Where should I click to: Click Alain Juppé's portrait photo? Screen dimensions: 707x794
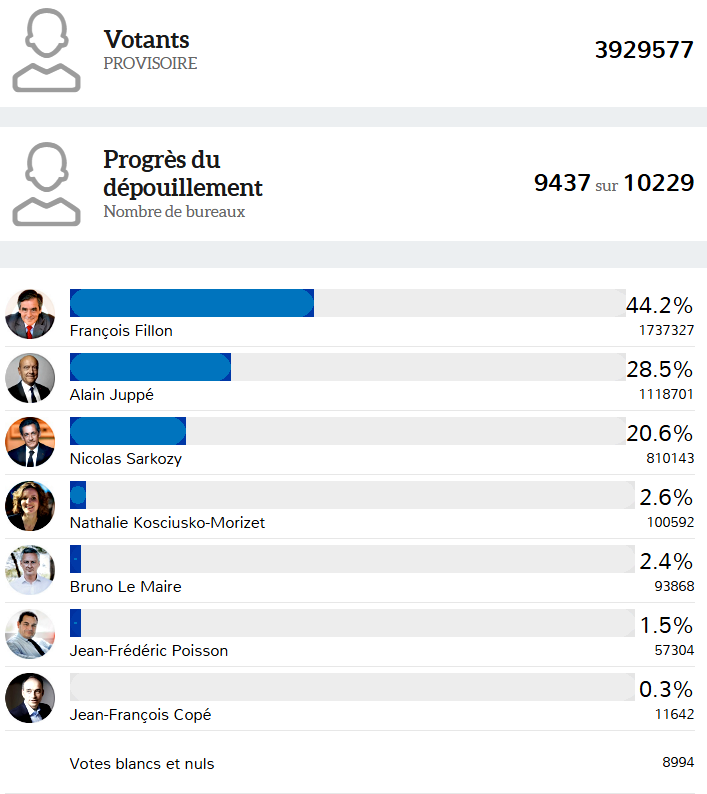(x=30, y=378)
